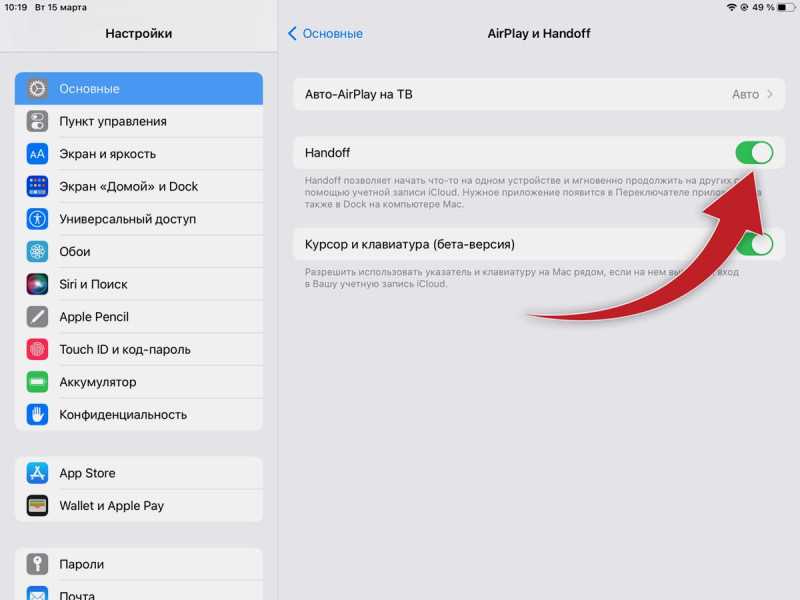Viewport: 800px width, 600px height.
Task: Tap the battery indicator in status bar
Action: click(x=786, y=7)
